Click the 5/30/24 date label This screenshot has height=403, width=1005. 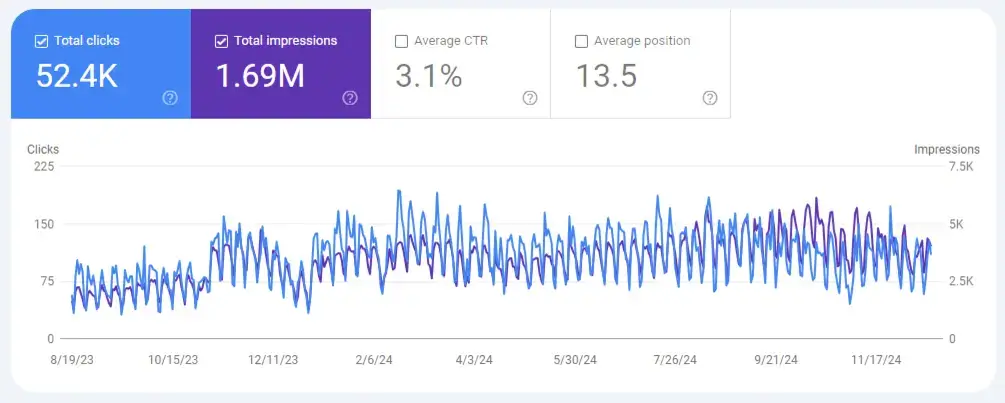575,360
